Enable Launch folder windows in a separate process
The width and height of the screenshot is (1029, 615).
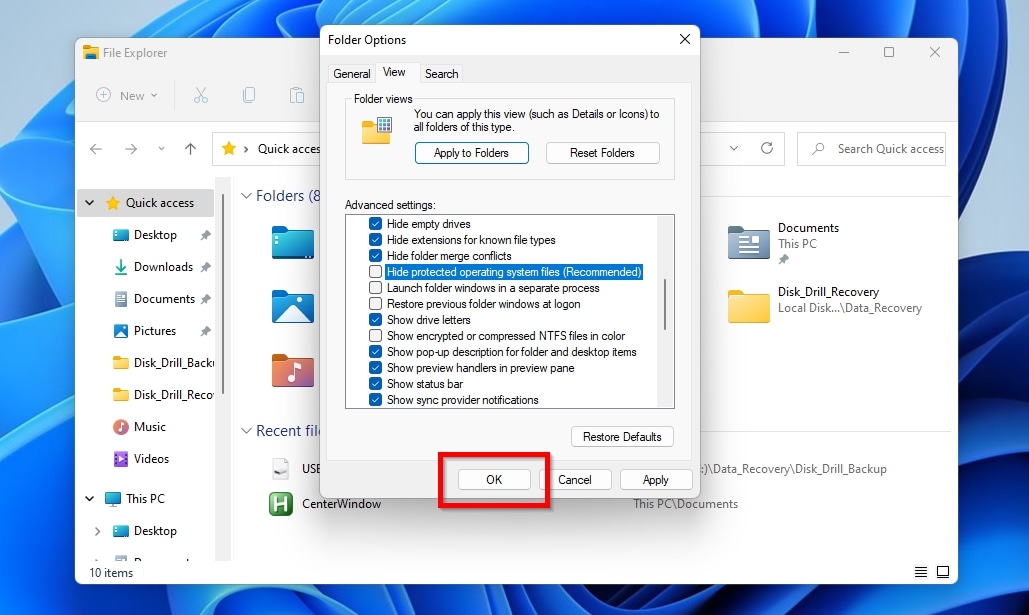[375, 287]
